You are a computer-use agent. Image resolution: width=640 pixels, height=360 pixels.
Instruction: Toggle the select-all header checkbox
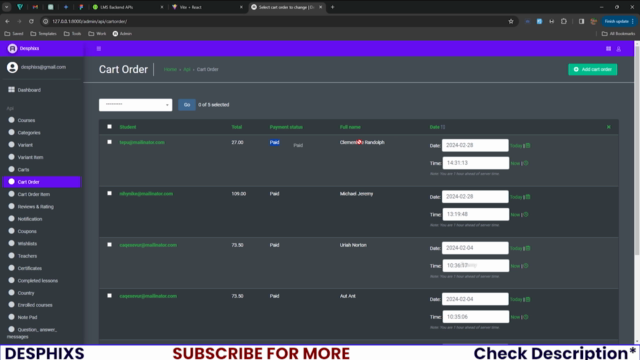[x=109, y=127]
